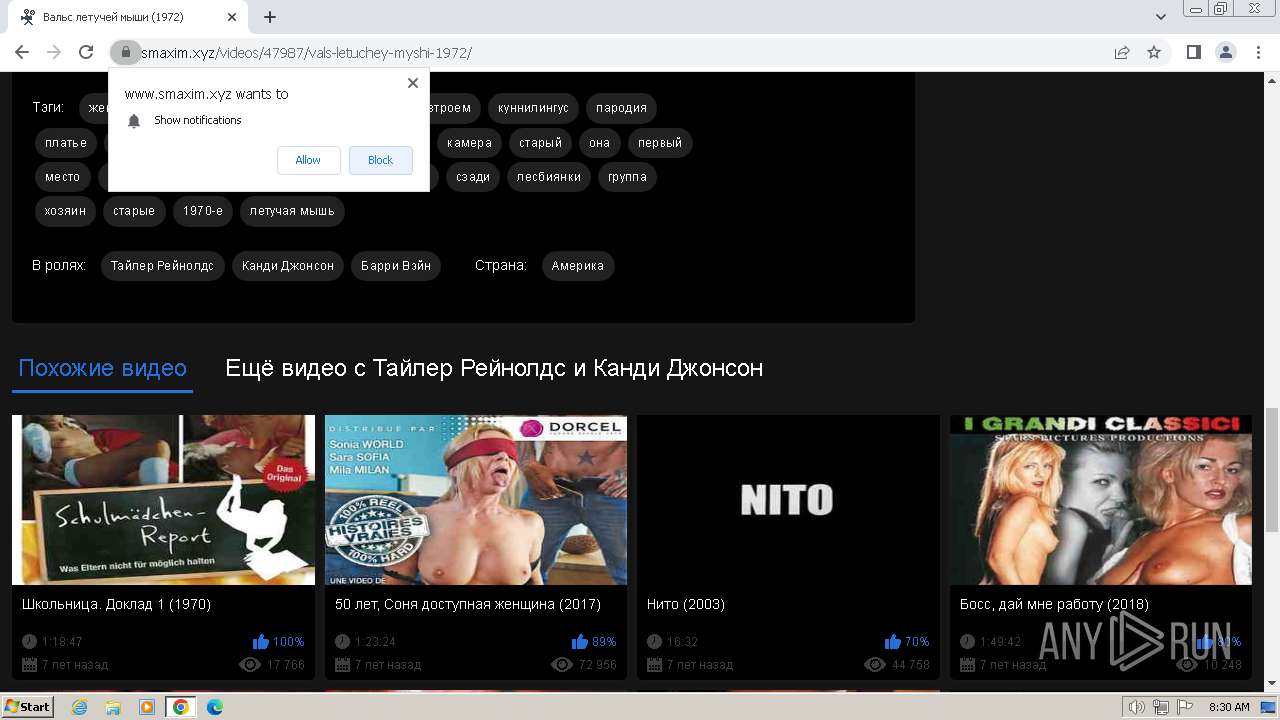Select the место tag
This screenshot has width=1280, height=720.
click(x=62, y=177)
